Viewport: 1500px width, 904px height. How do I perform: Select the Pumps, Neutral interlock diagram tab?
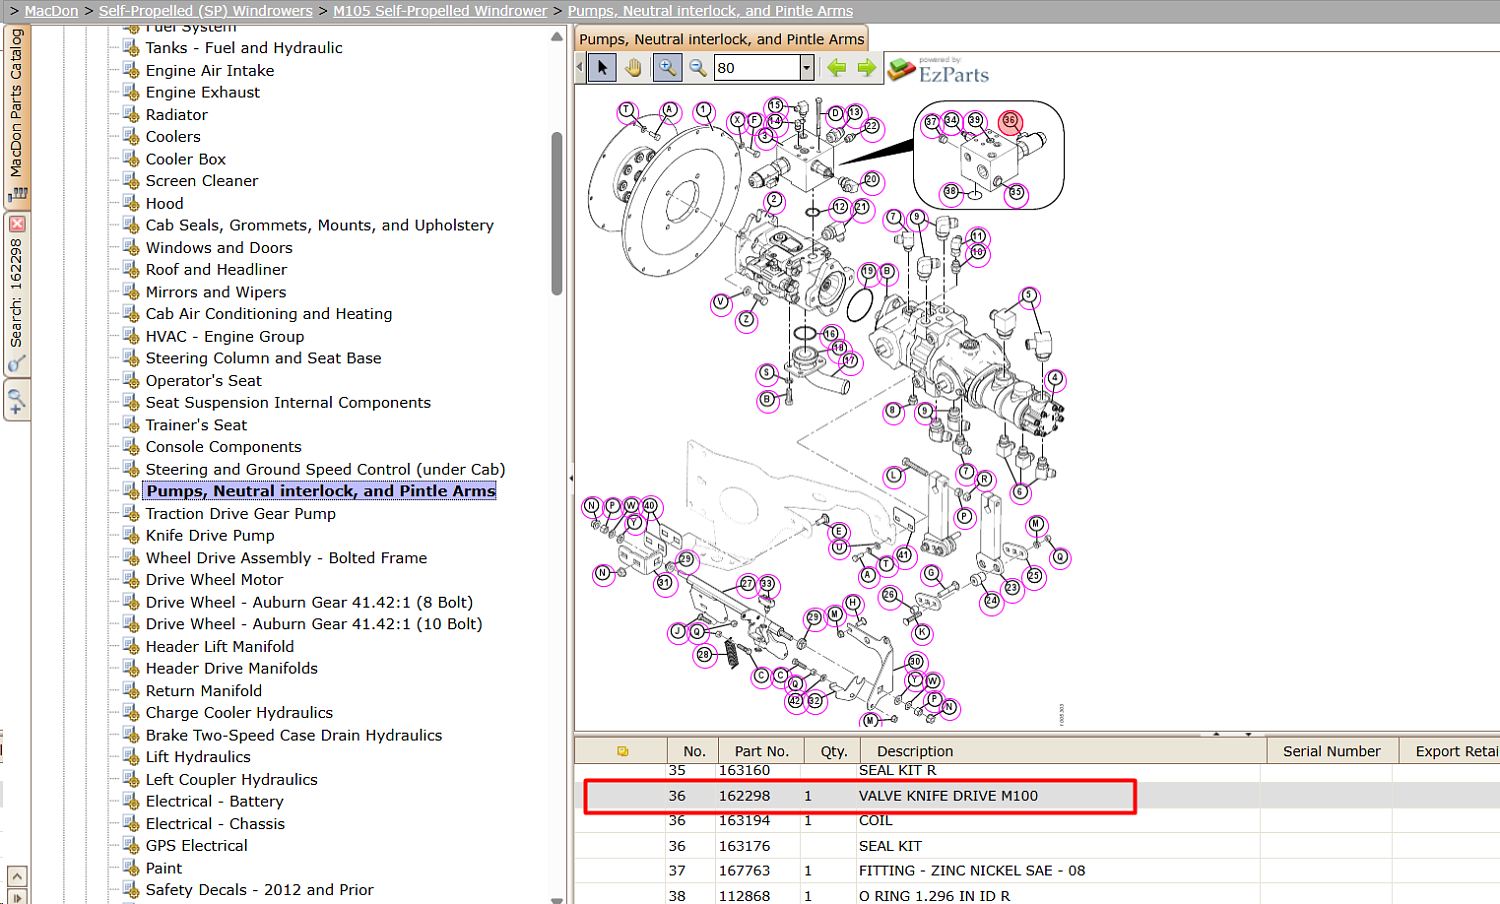pos(722,39)
